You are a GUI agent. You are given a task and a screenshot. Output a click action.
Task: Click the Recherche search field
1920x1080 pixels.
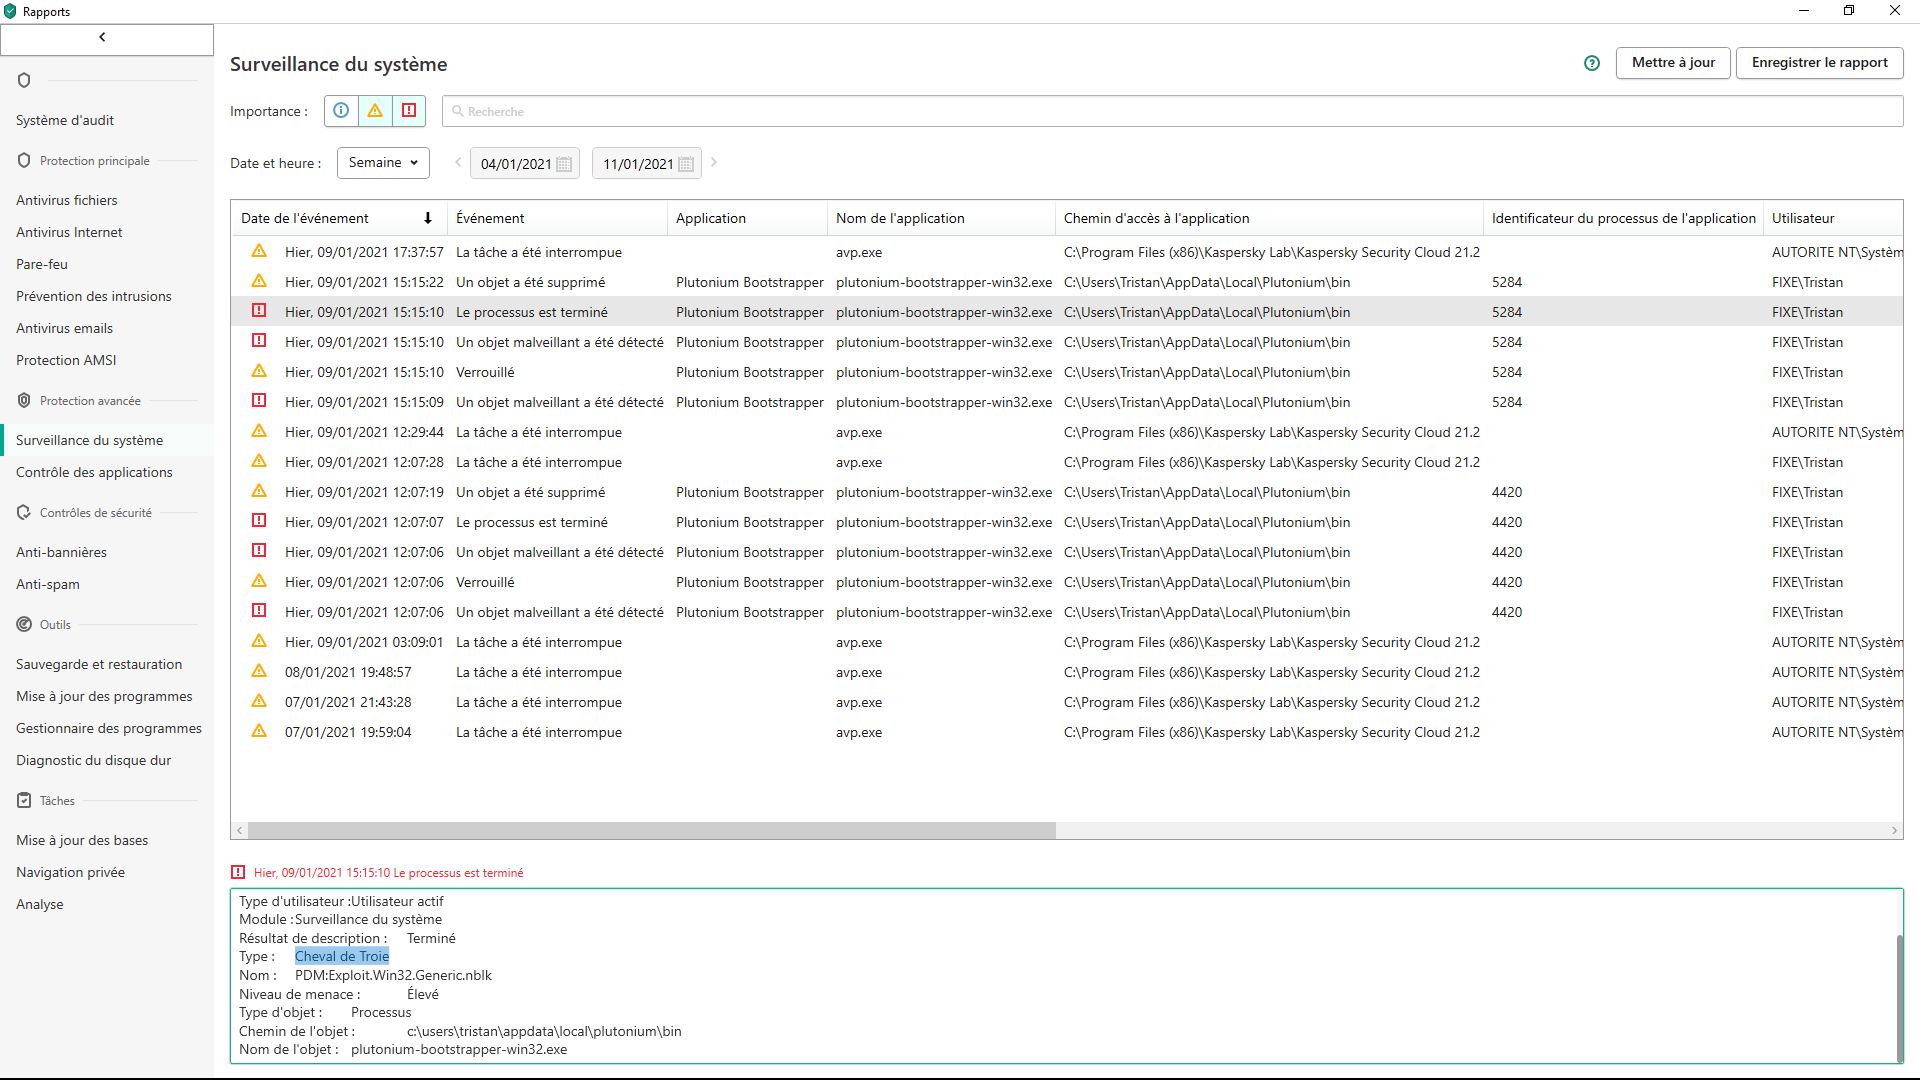coord(1172,111)
